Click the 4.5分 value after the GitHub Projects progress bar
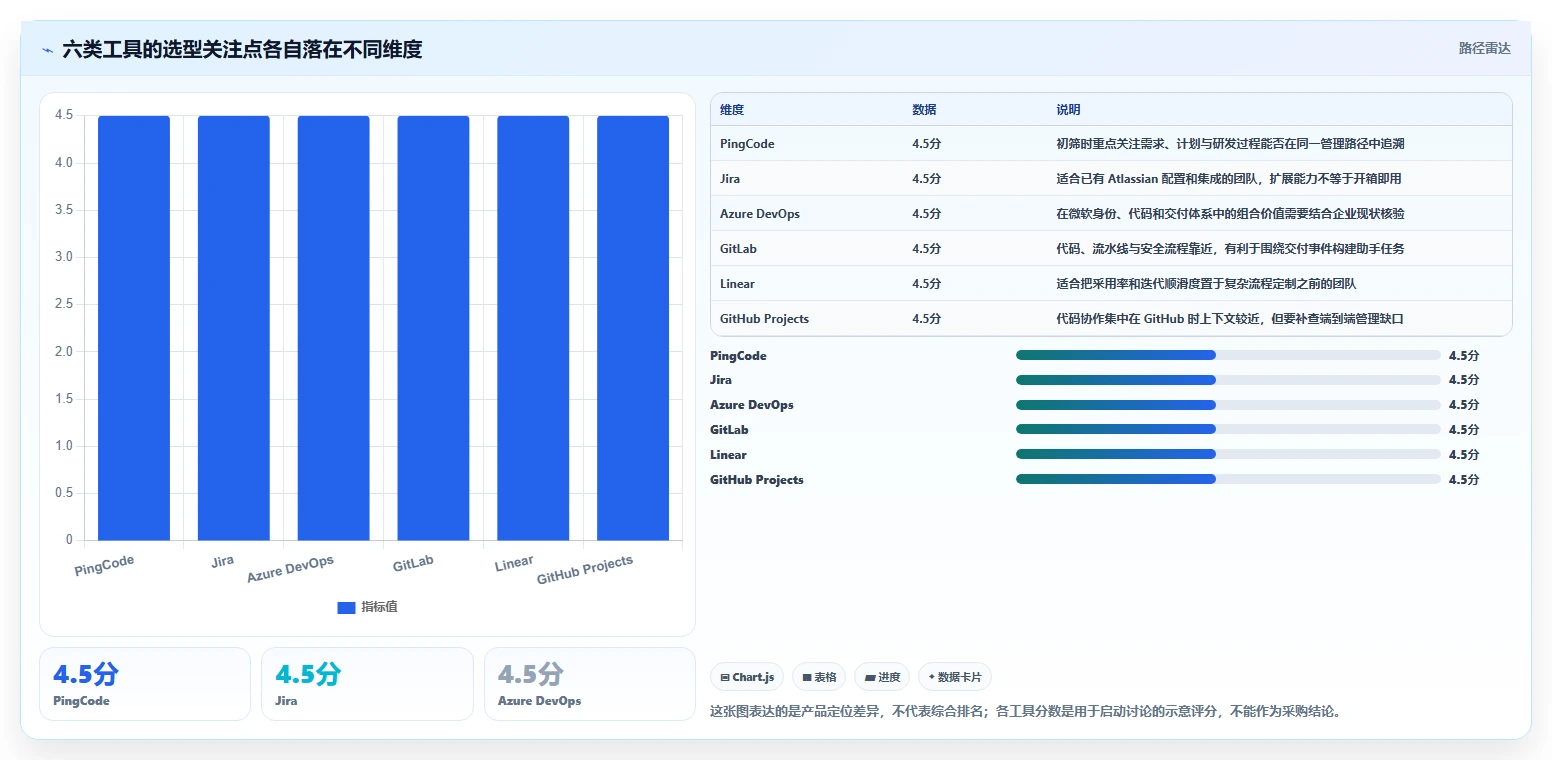This screenshot has height=760, width=1552. click(x=1463, y=479)
